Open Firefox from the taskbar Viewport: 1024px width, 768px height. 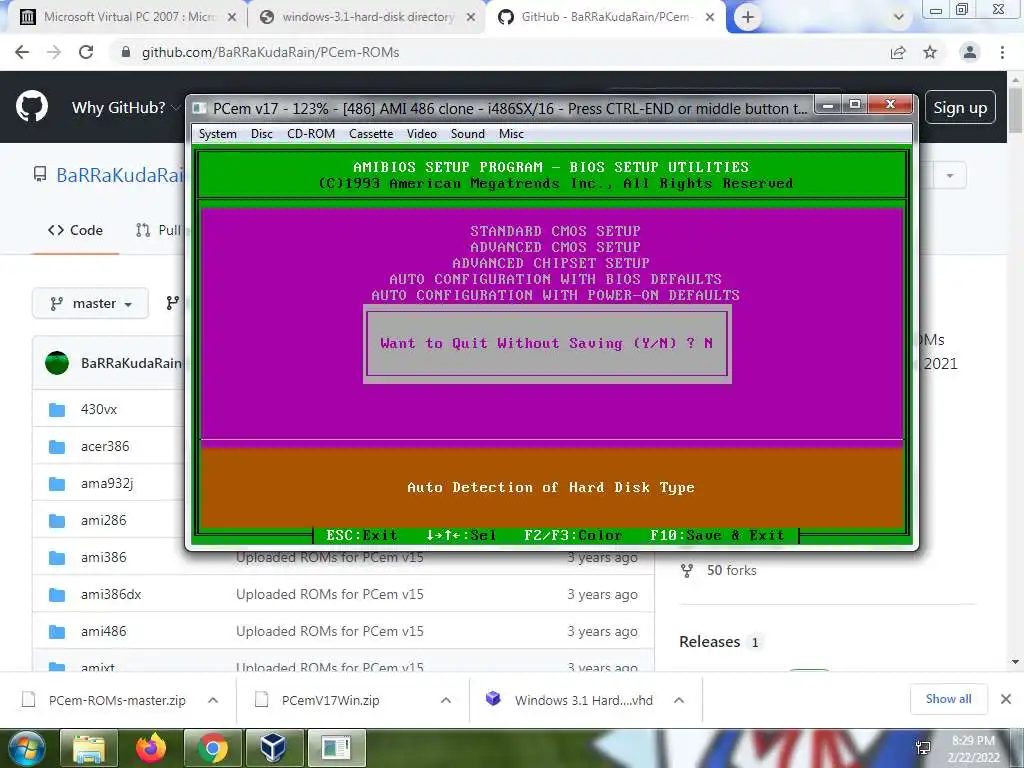151,748
